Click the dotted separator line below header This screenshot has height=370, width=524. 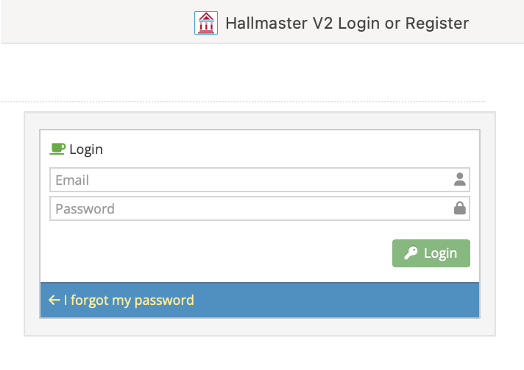pyautogui.click(x=243, y=101)
